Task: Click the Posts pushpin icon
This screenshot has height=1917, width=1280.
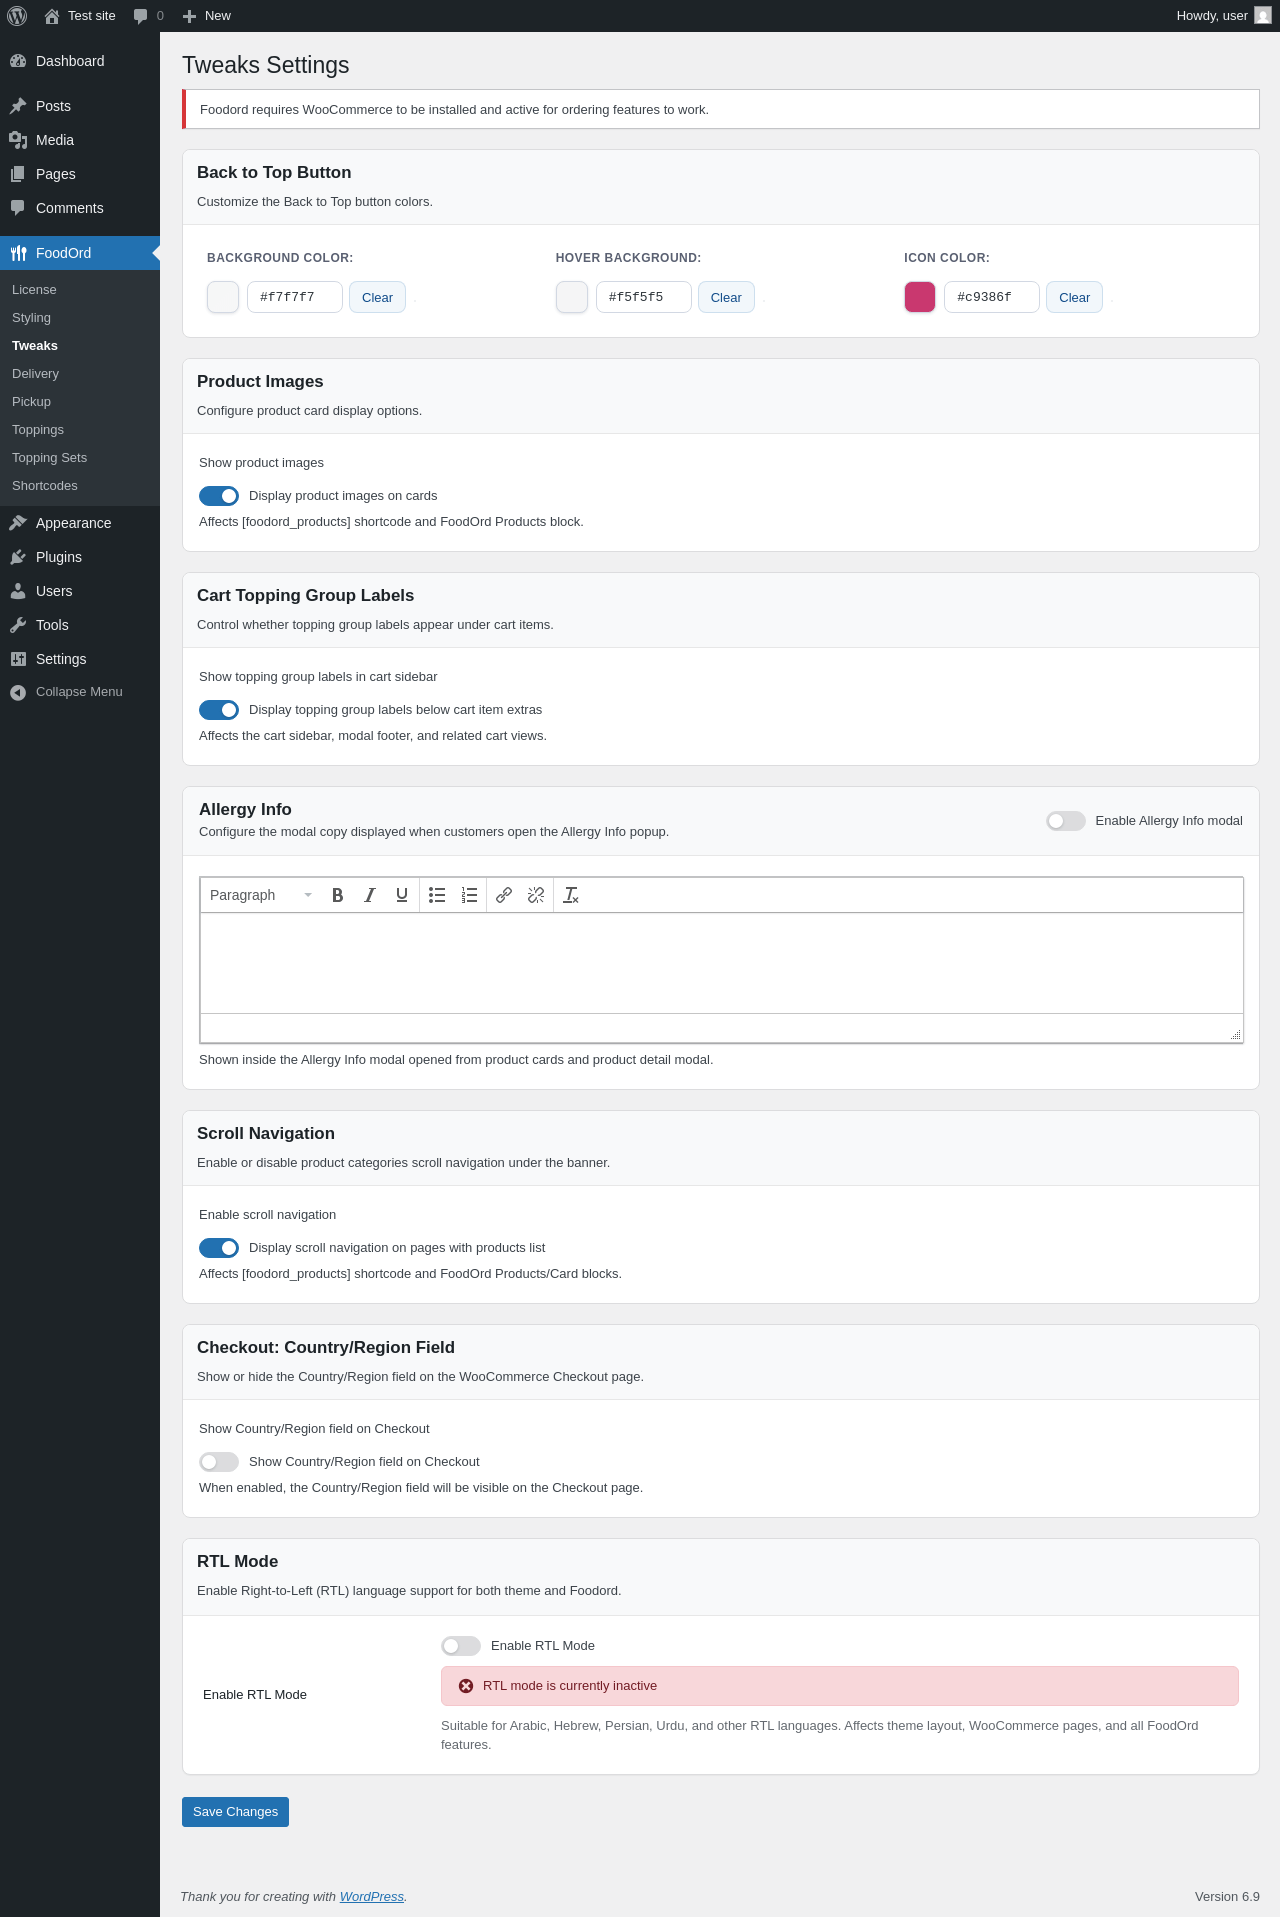Action: [x=18, y=106]
